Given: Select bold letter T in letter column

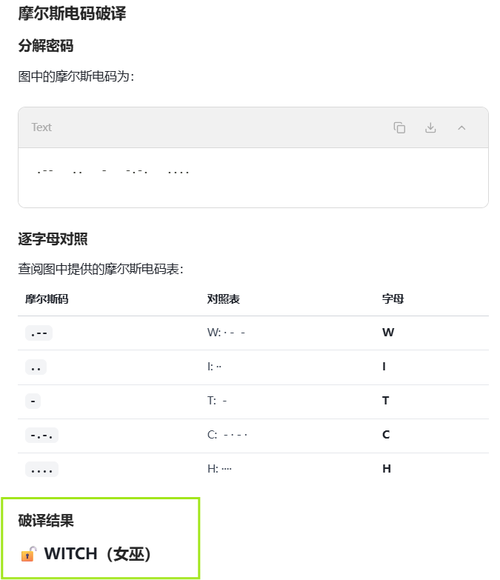Looking at the screenshot, I should [x=385, y=401].
